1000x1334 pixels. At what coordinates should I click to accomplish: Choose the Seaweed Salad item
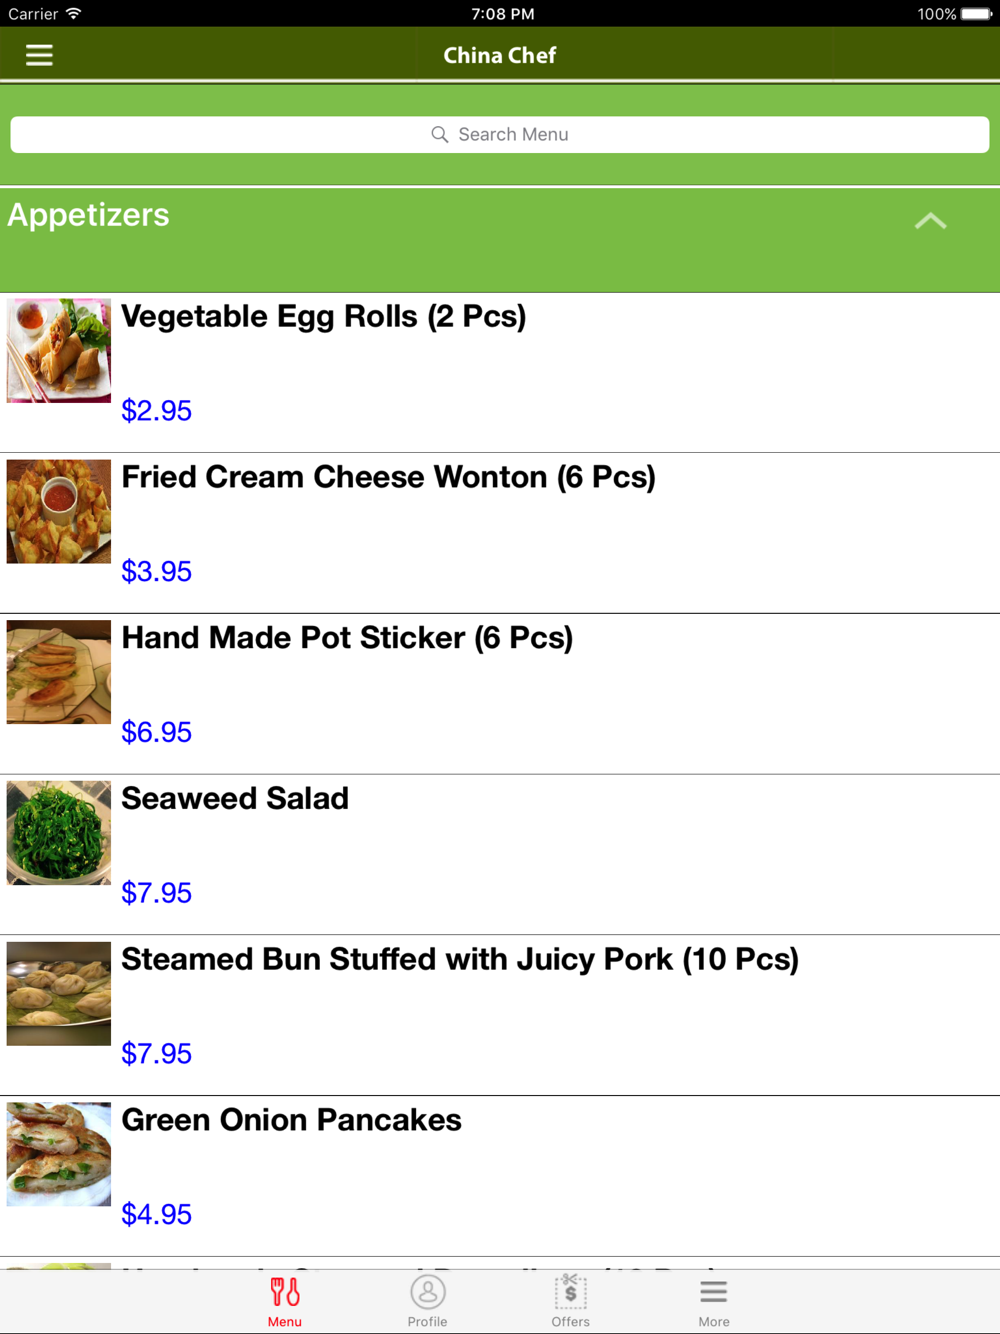(x=500, y=856)
